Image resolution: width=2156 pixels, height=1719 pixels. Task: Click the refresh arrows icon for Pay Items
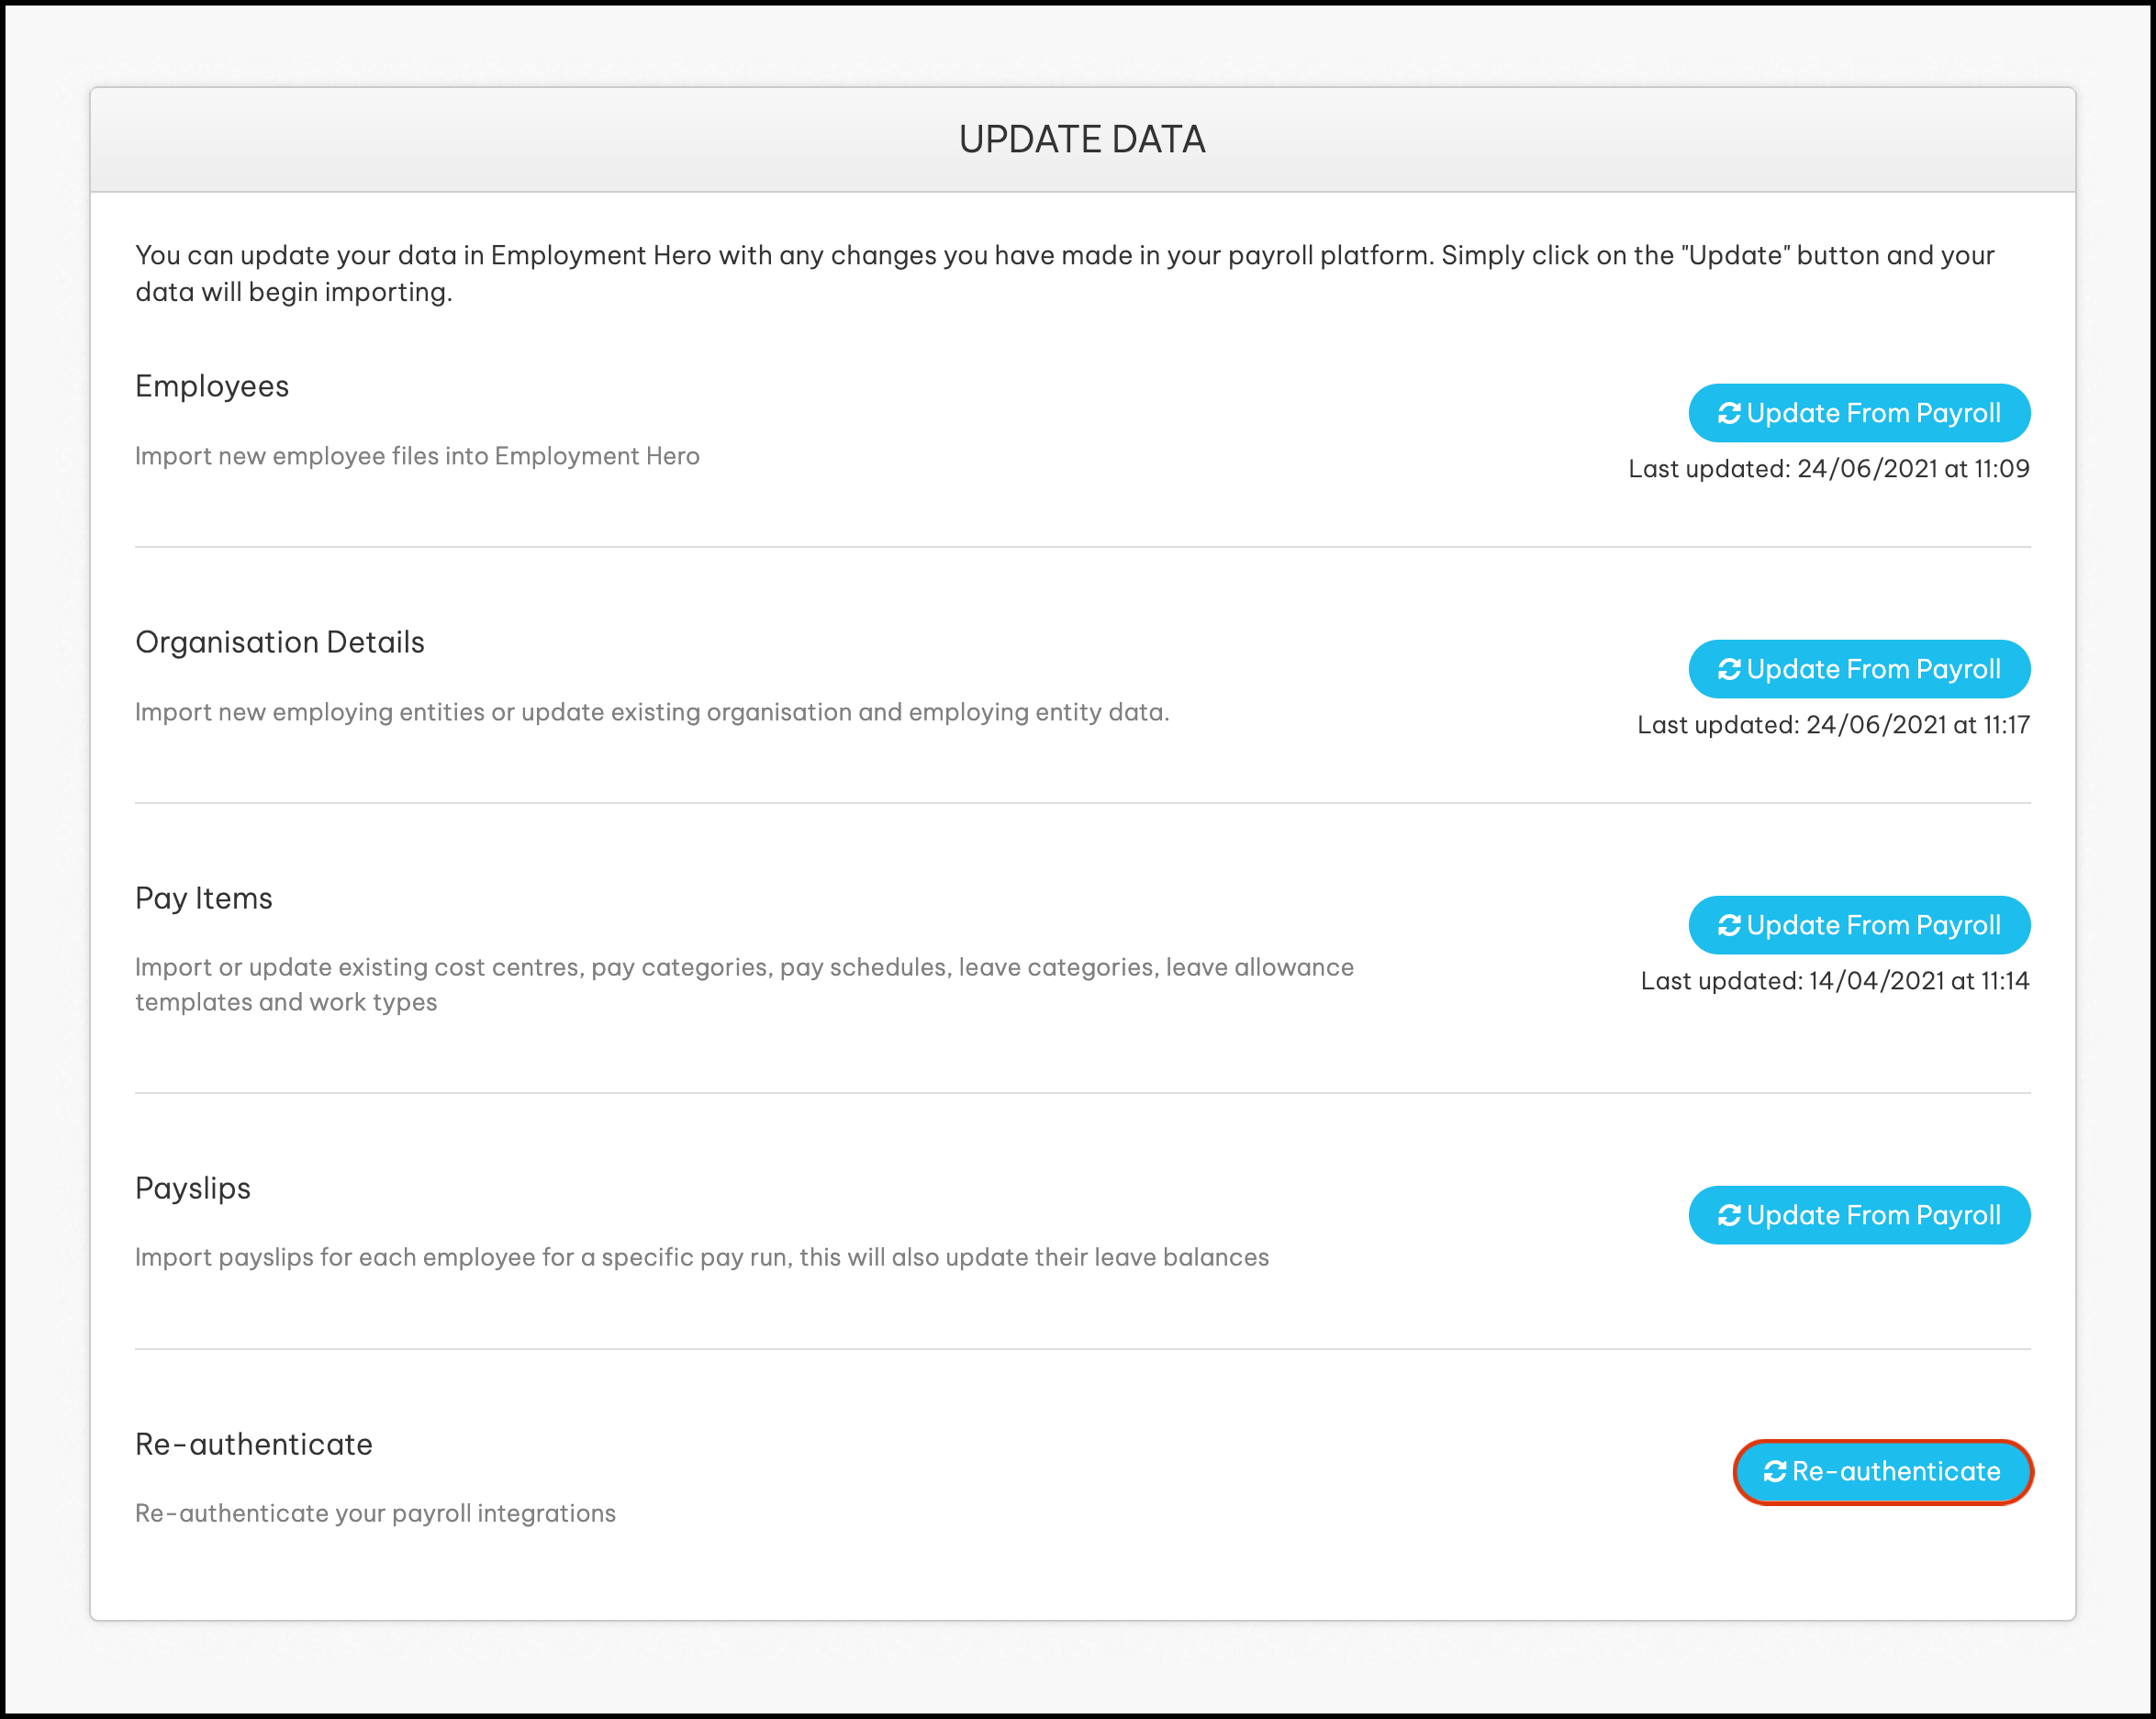click(1729, 926)
